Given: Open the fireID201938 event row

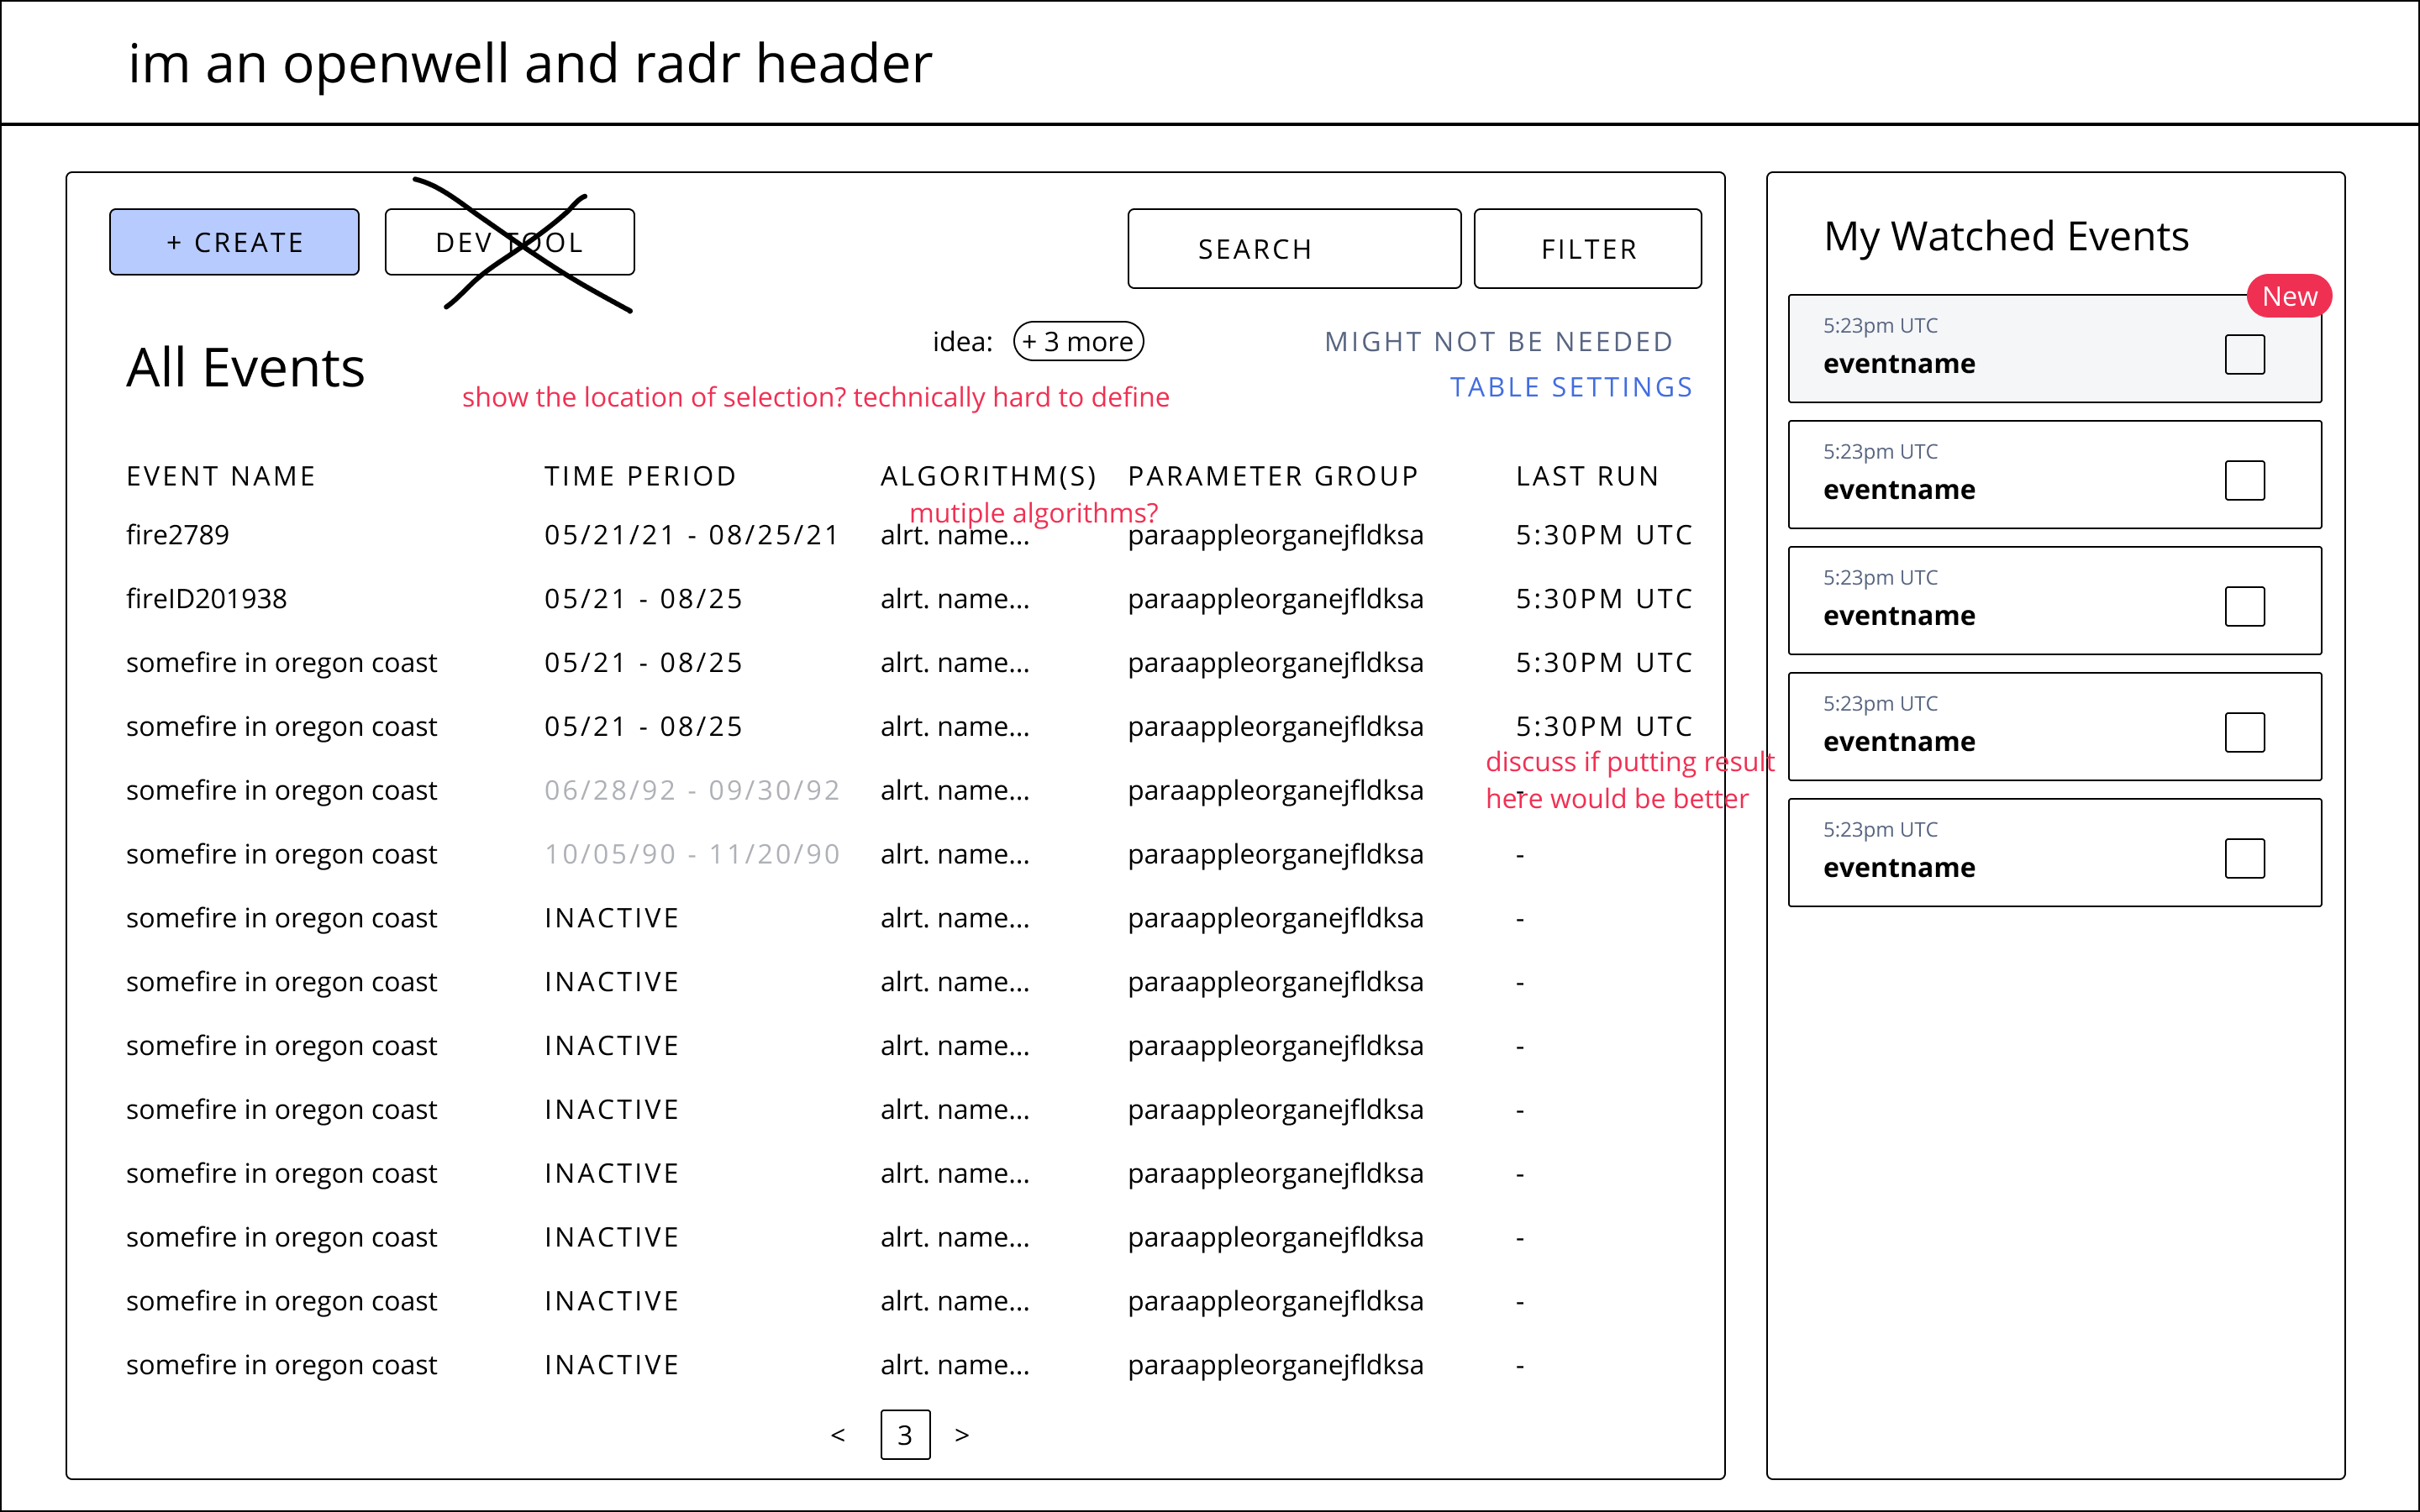Looking at the screenshot, I should coord(206,599).
